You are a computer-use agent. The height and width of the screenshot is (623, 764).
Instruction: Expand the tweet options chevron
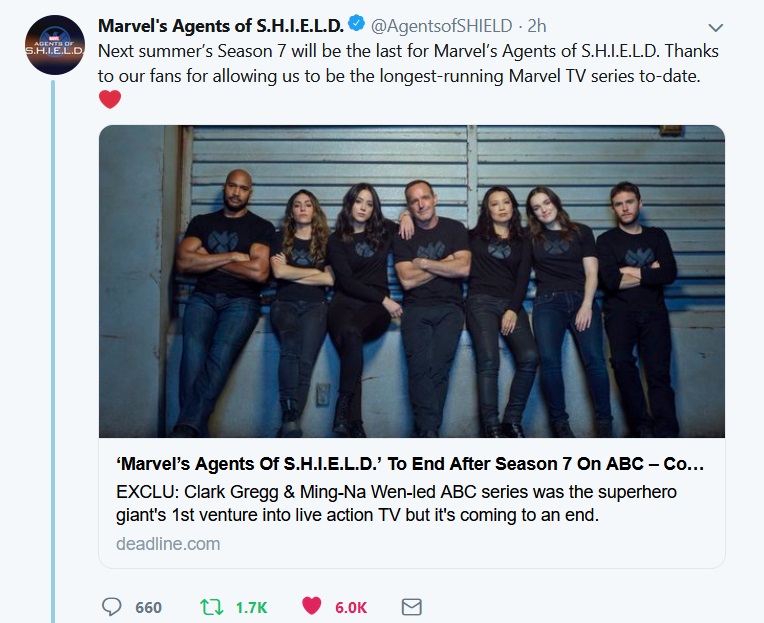tap(715, 28)
